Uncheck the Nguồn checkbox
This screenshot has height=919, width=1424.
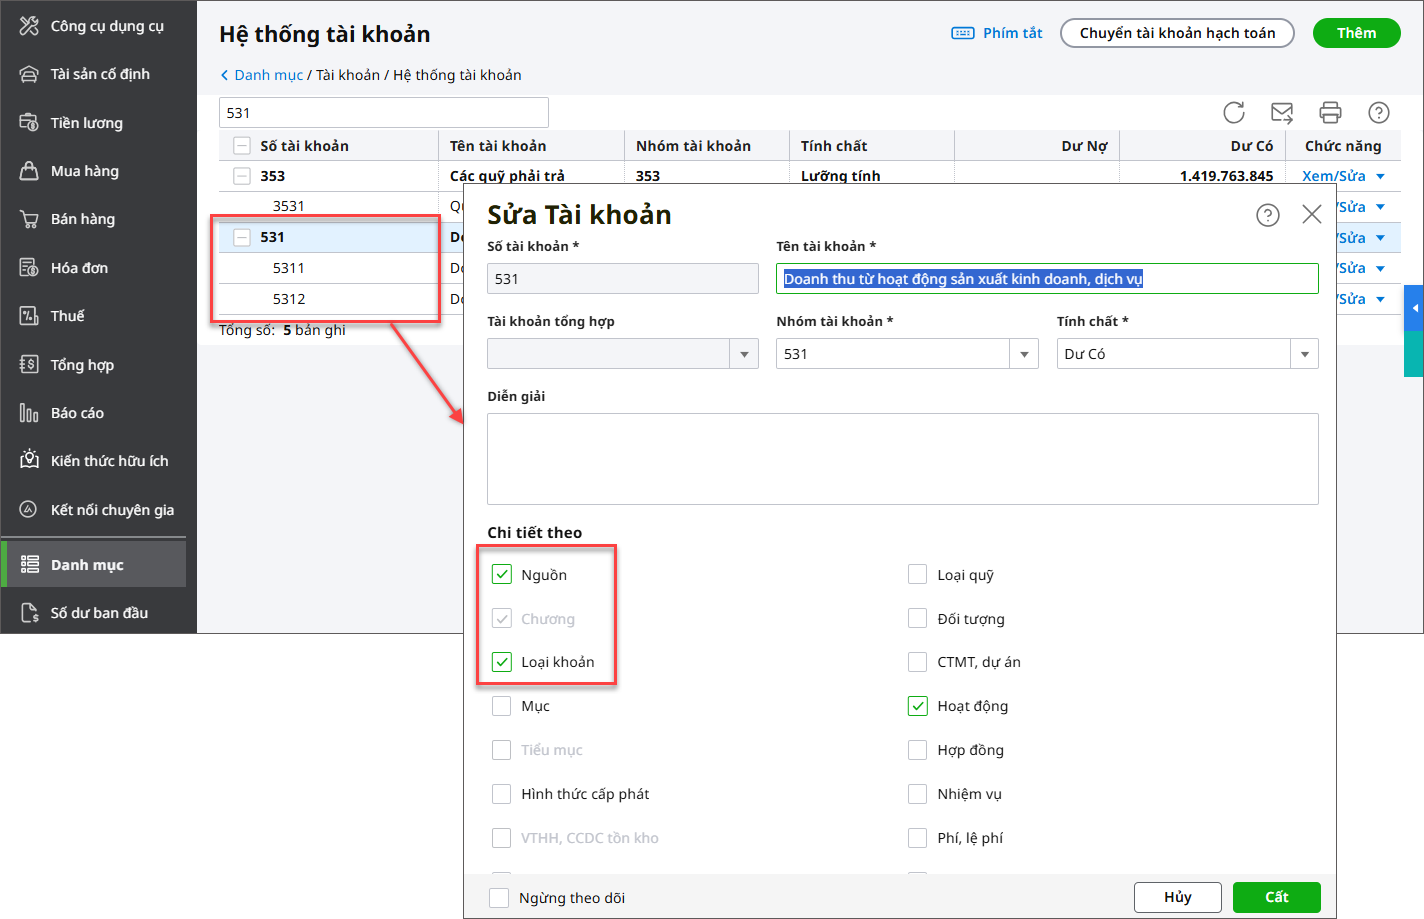point(502,574)
